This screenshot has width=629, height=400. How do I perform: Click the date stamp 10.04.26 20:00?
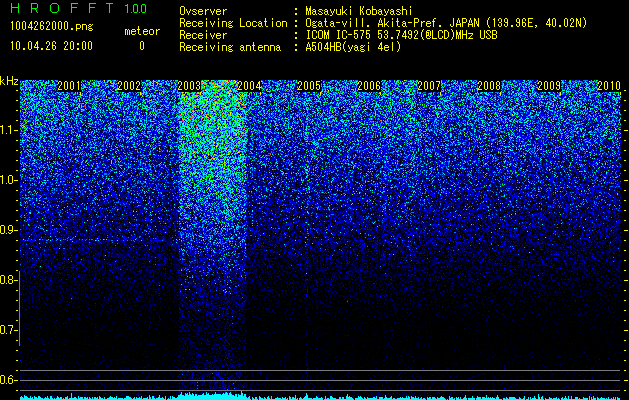[x=51, y=46]
